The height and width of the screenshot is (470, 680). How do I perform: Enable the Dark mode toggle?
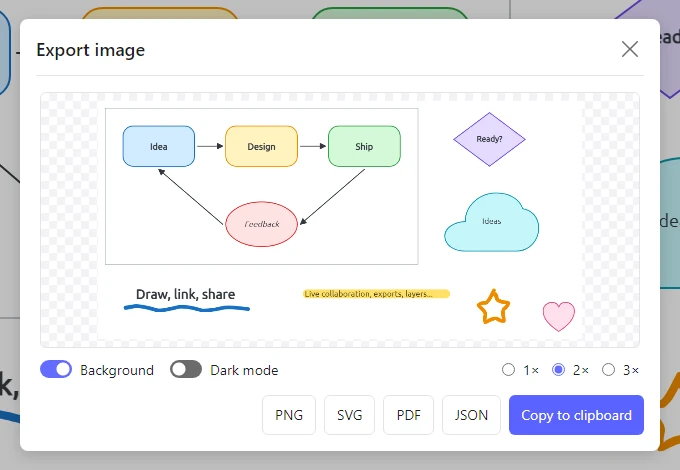186,369
